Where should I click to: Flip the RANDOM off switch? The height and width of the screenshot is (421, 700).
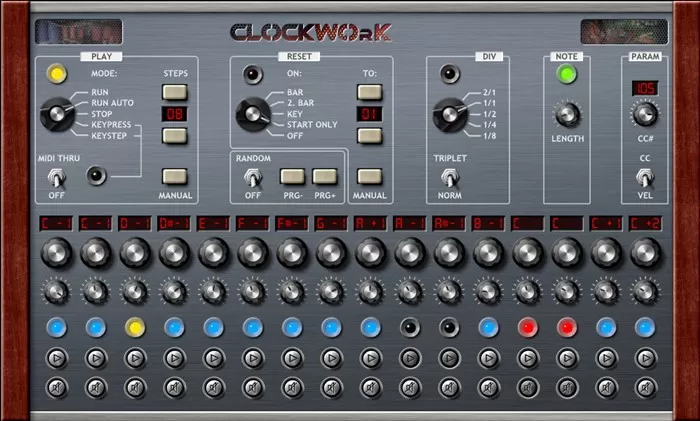pyautogui.click(x=253, y=178)
